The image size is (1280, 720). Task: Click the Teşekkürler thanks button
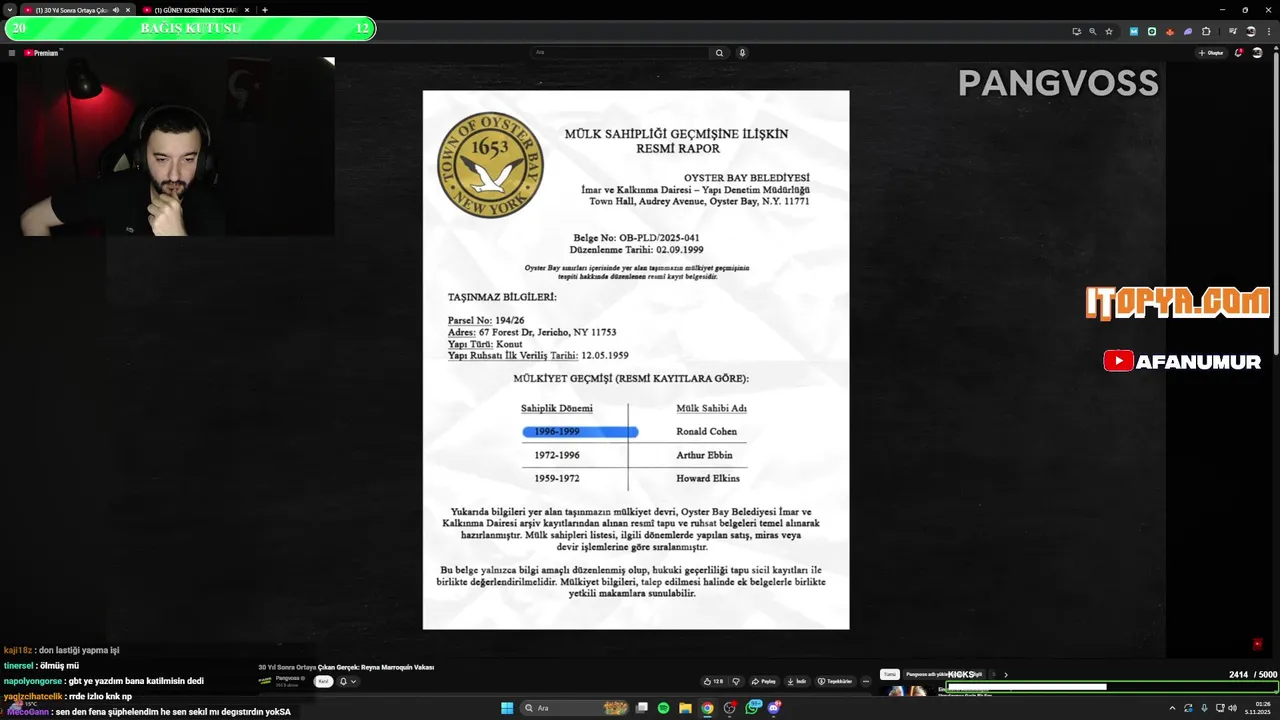pyautogui.click(x=835, y=681)
